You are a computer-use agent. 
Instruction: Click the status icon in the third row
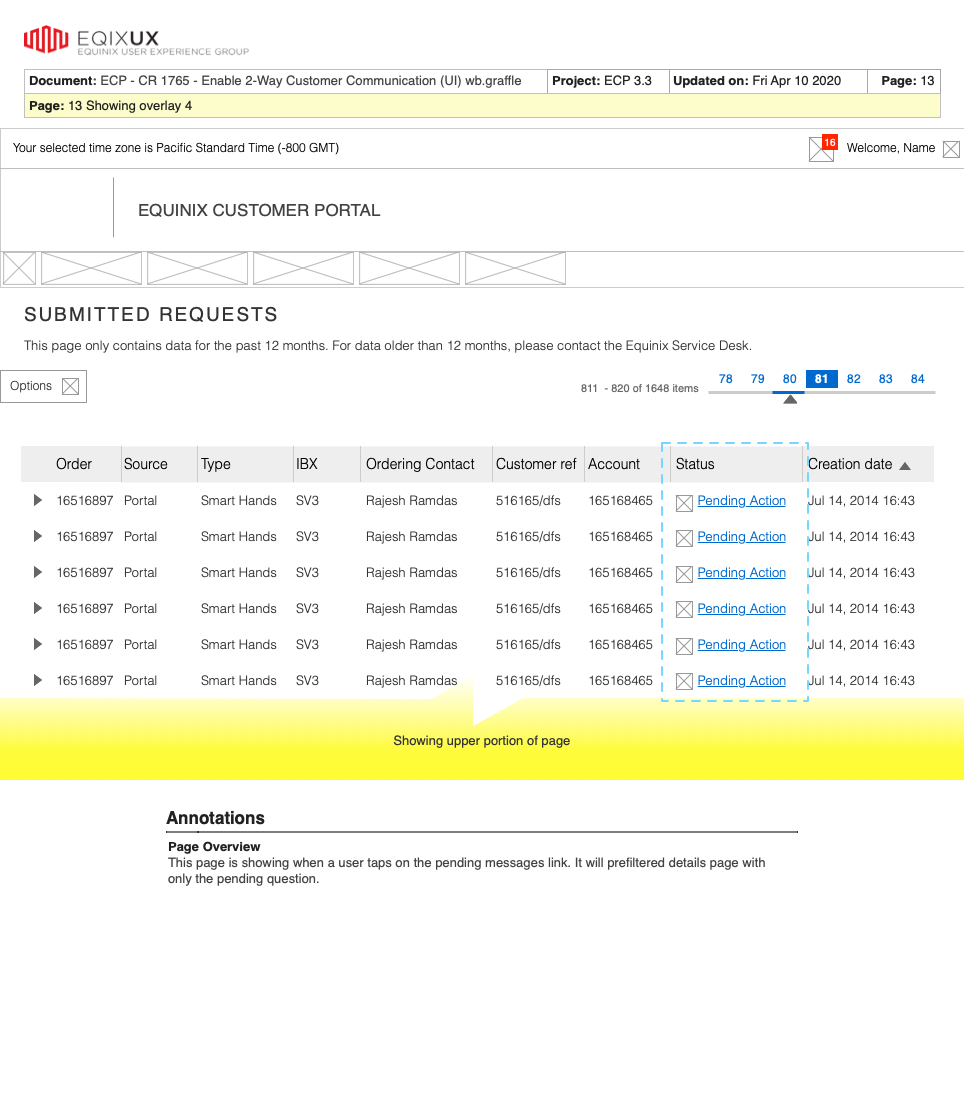pyautogui.click(x=684, y=574)
